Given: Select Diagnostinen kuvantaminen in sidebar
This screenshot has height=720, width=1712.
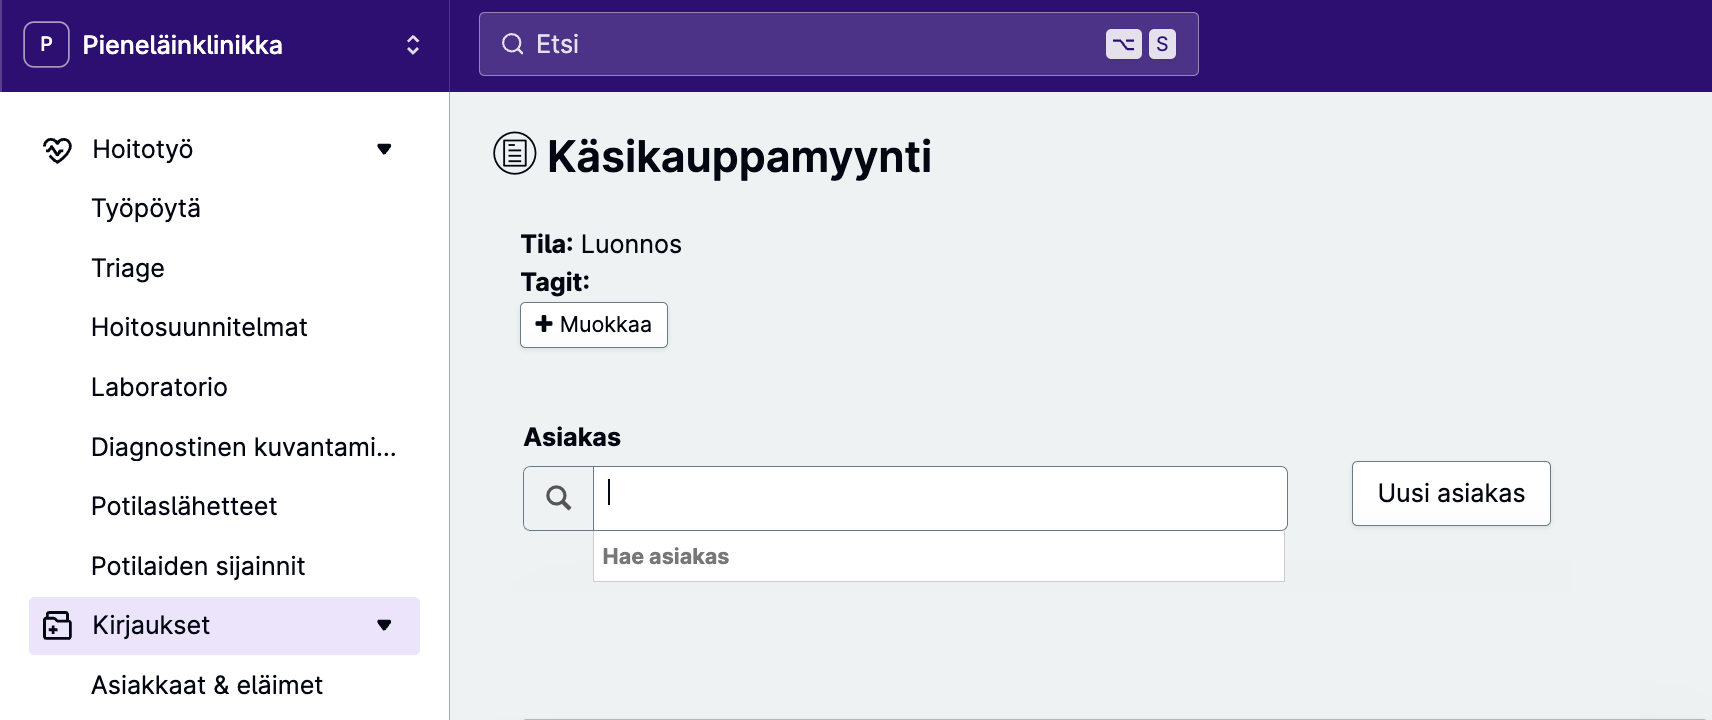Looking at the screenshot, I should pyautogui.click(x=244, y=447).
